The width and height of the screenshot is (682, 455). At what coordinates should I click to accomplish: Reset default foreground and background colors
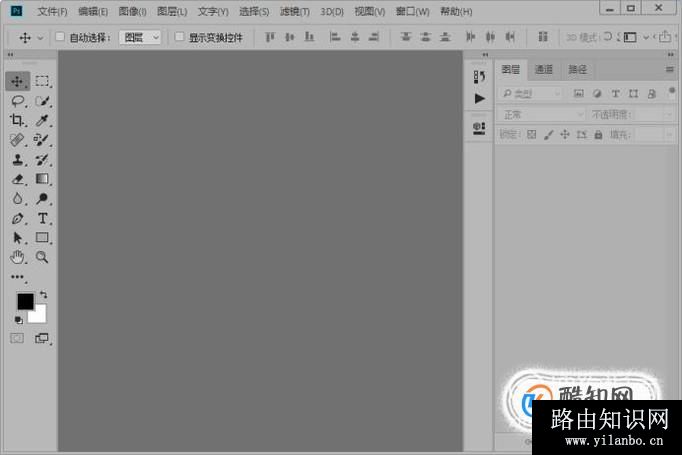pos(18,321)
